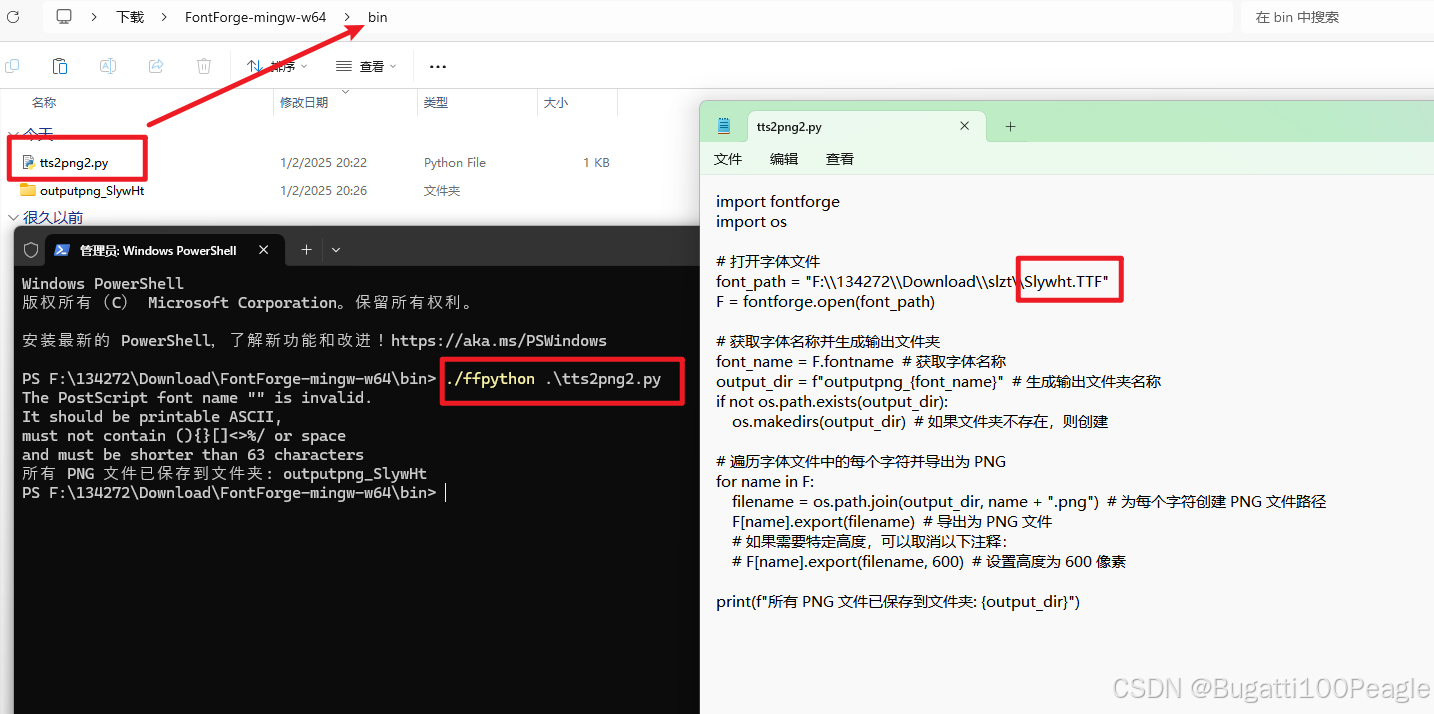Click the PowerShell administrator shield icon

tap(31, 250)
